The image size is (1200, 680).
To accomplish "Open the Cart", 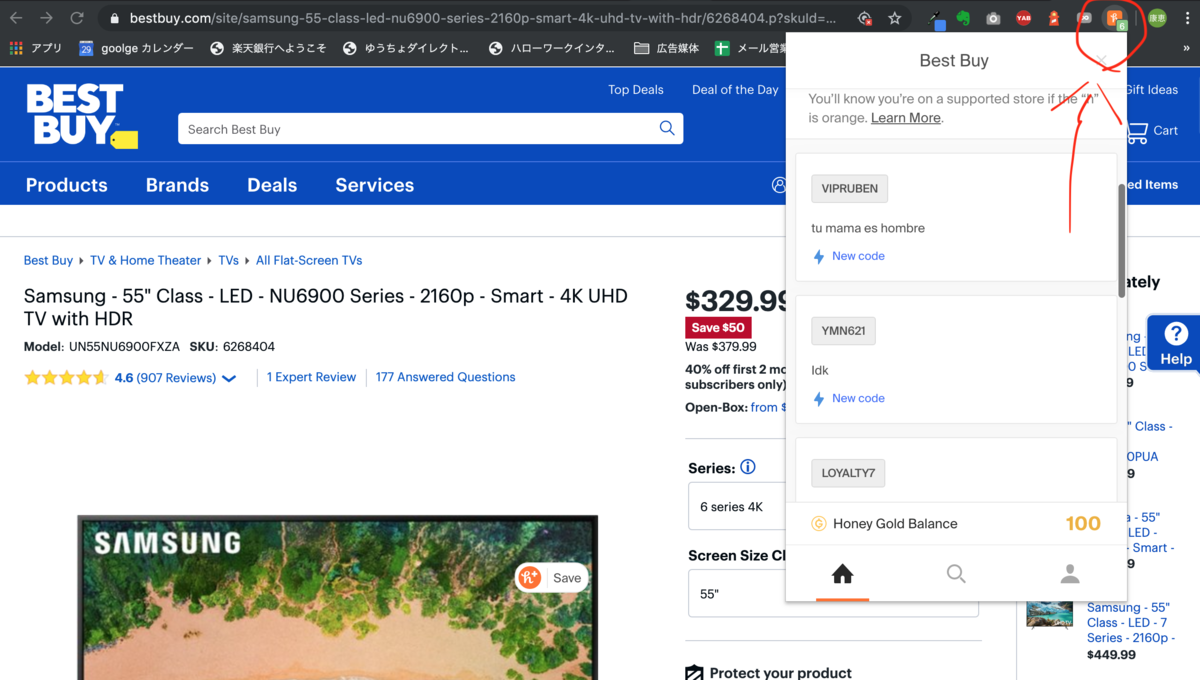I will pos(1152,130).
